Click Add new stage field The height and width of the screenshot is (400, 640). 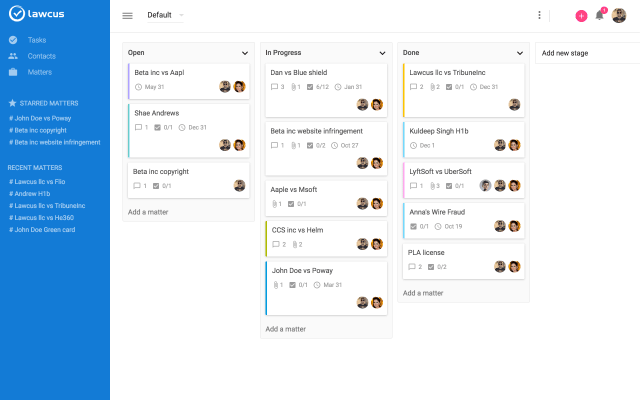(585, 52)
